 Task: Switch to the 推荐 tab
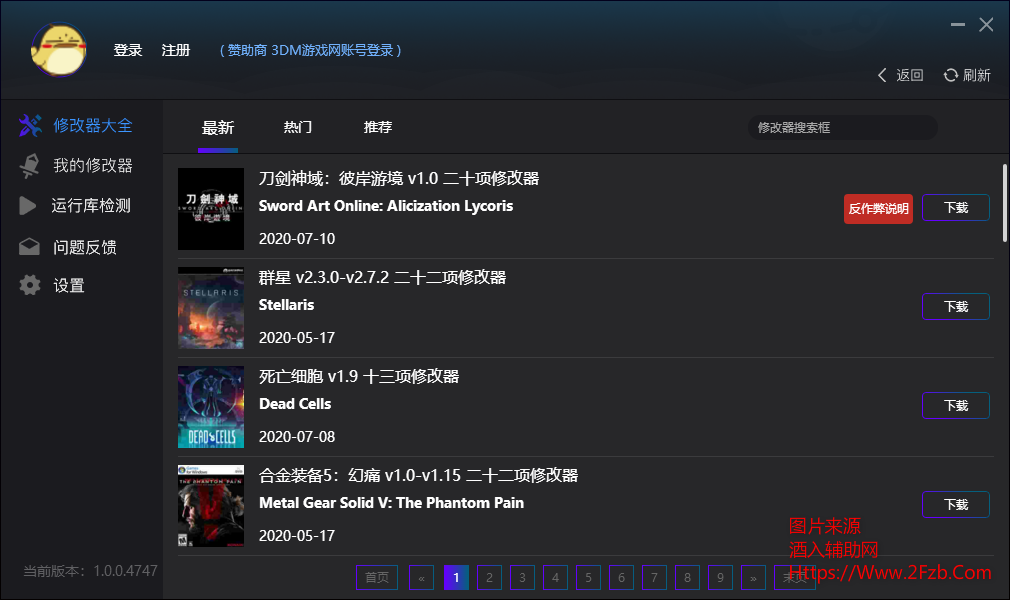pos(376,128)
